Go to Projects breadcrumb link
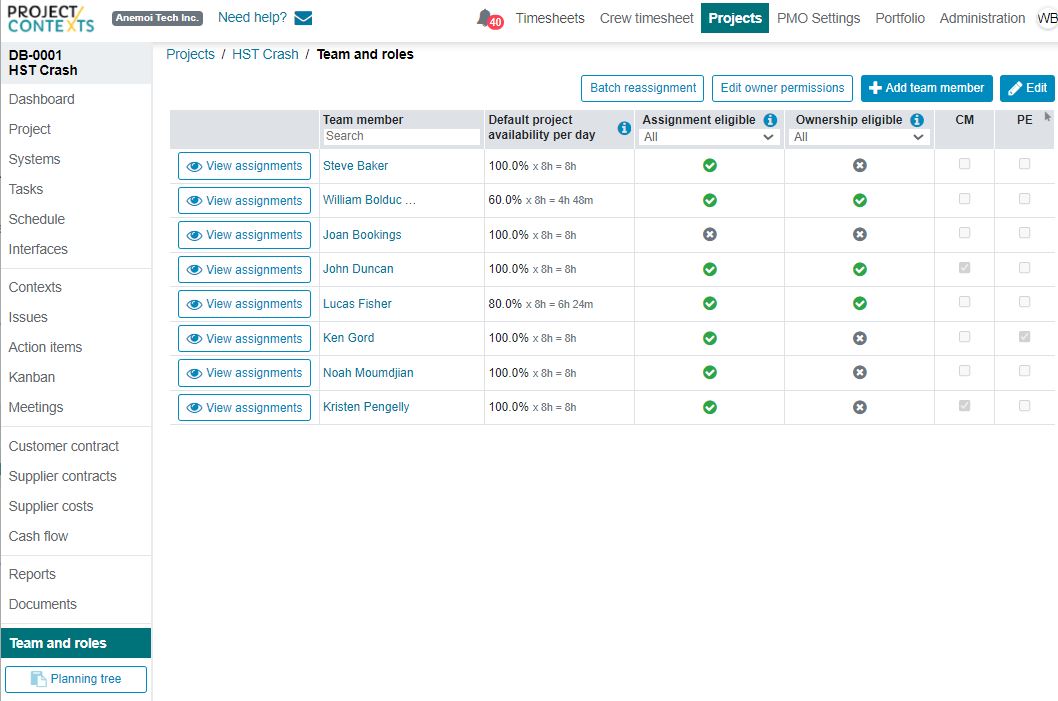 pyautogui.click(x=190, y=55)
